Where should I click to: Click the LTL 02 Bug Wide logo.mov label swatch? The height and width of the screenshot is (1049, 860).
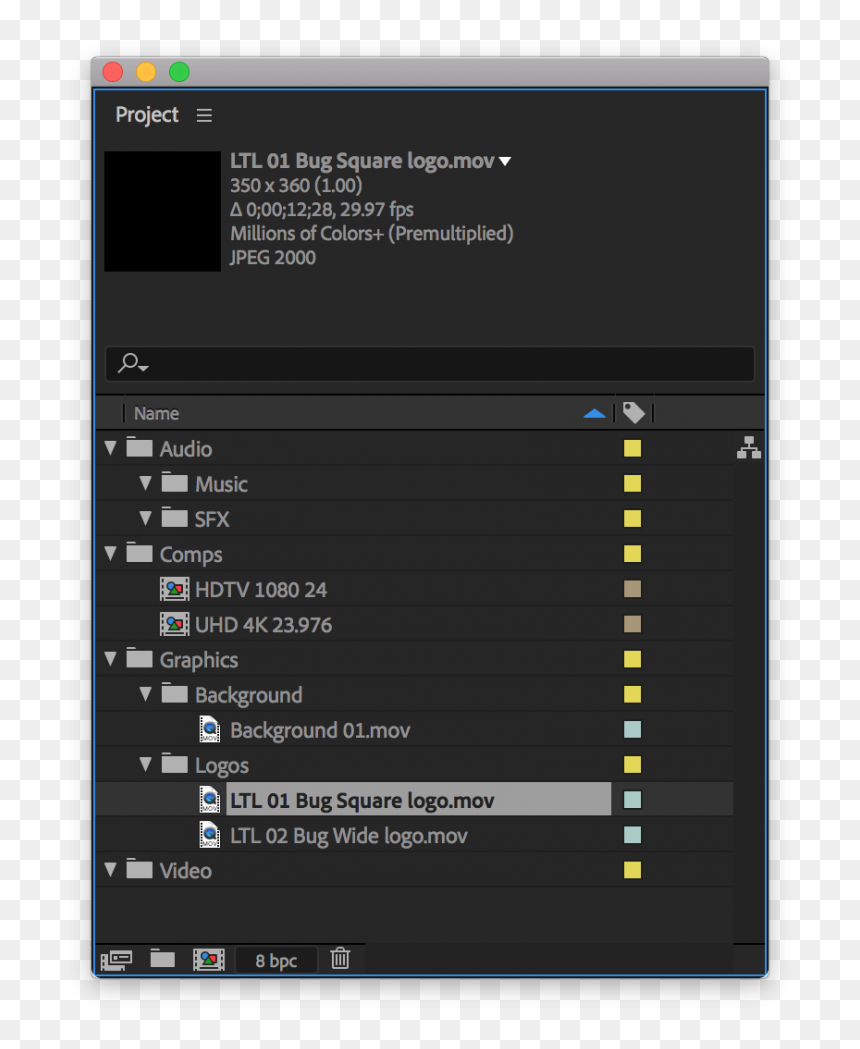tap(632, 835)
